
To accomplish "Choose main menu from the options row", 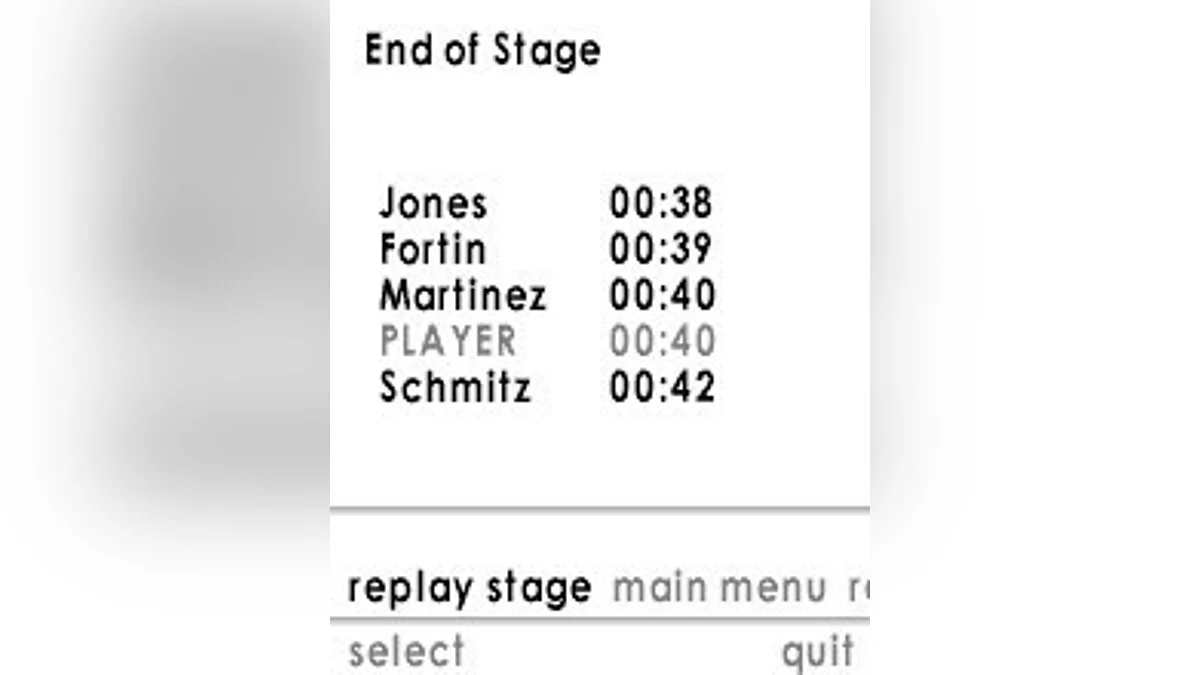I will click(719, 588).
